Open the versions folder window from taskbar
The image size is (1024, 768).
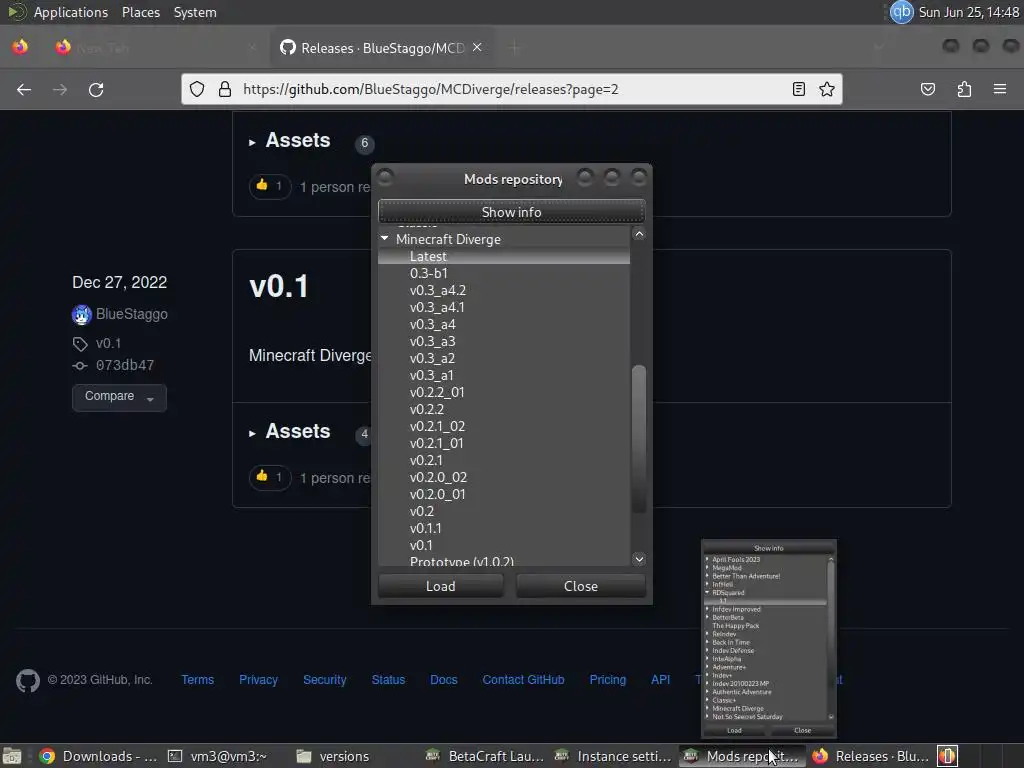click(x=333, y=756)
